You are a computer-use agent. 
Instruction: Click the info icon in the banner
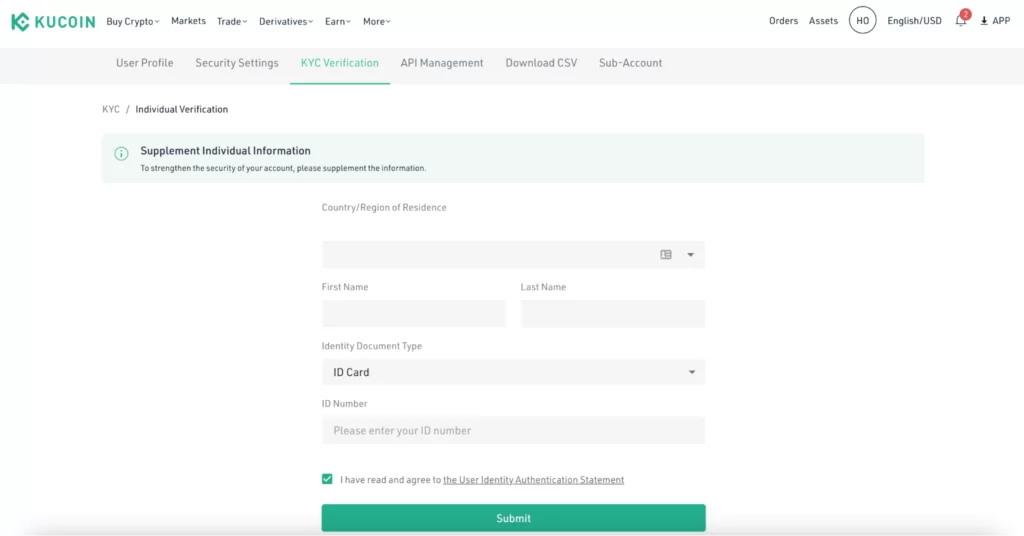pyautogui.click(x=121, y=153)
